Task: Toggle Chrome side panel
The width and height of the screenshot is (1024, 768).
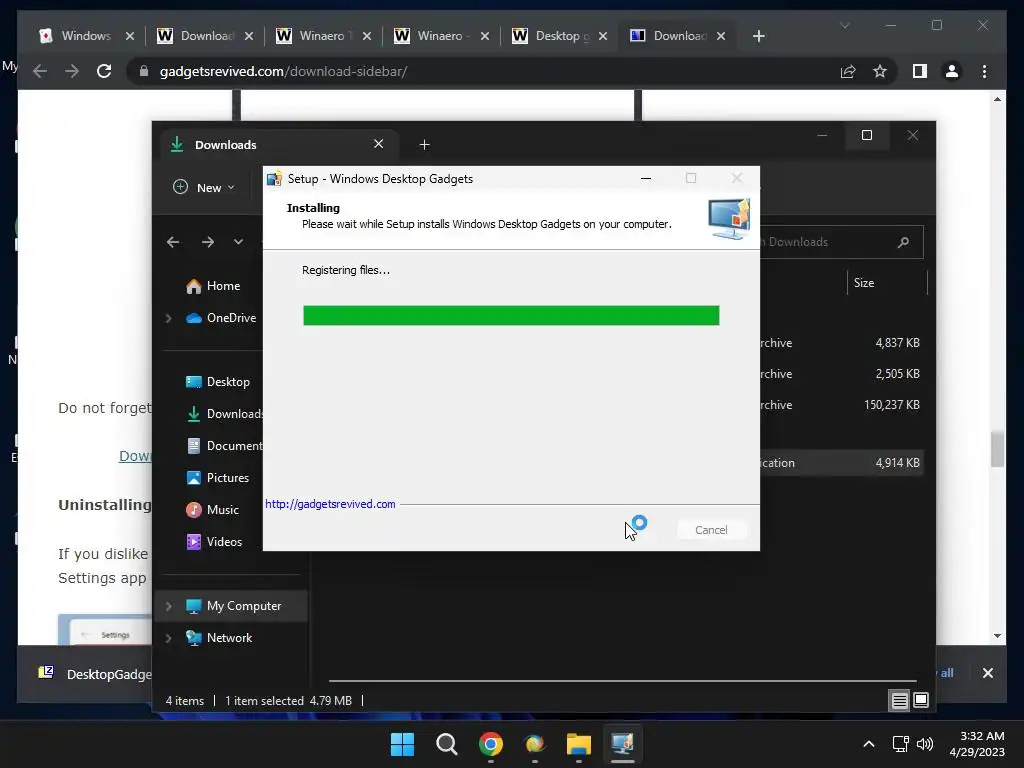Action: (x=920, y=71)
